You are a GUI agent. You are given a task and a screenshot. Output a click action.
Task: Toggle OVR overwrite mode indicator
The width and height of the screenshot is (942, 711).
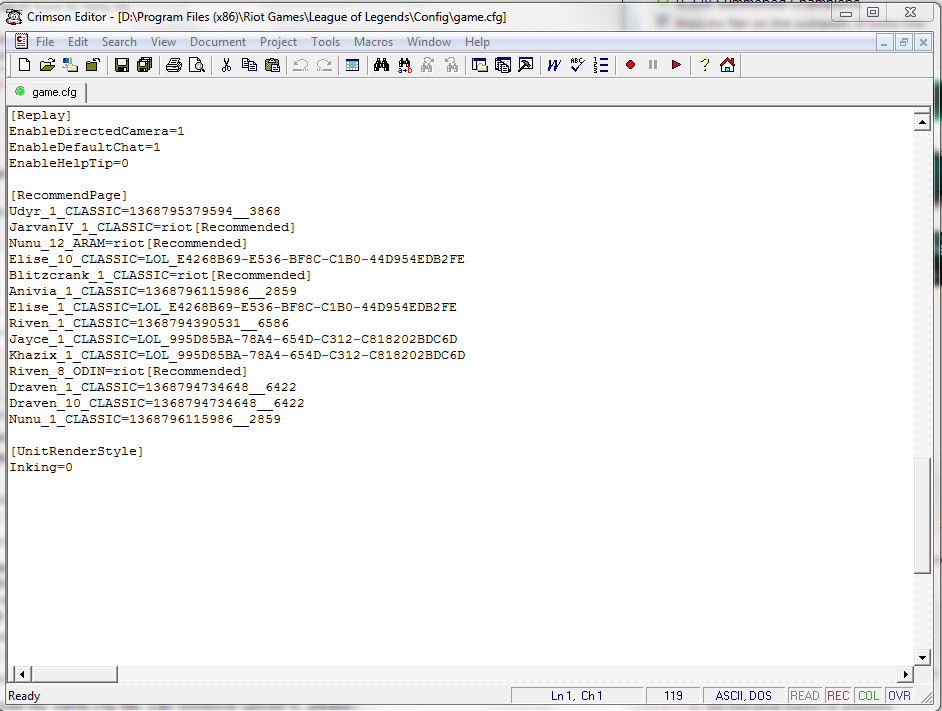point(899,696)
